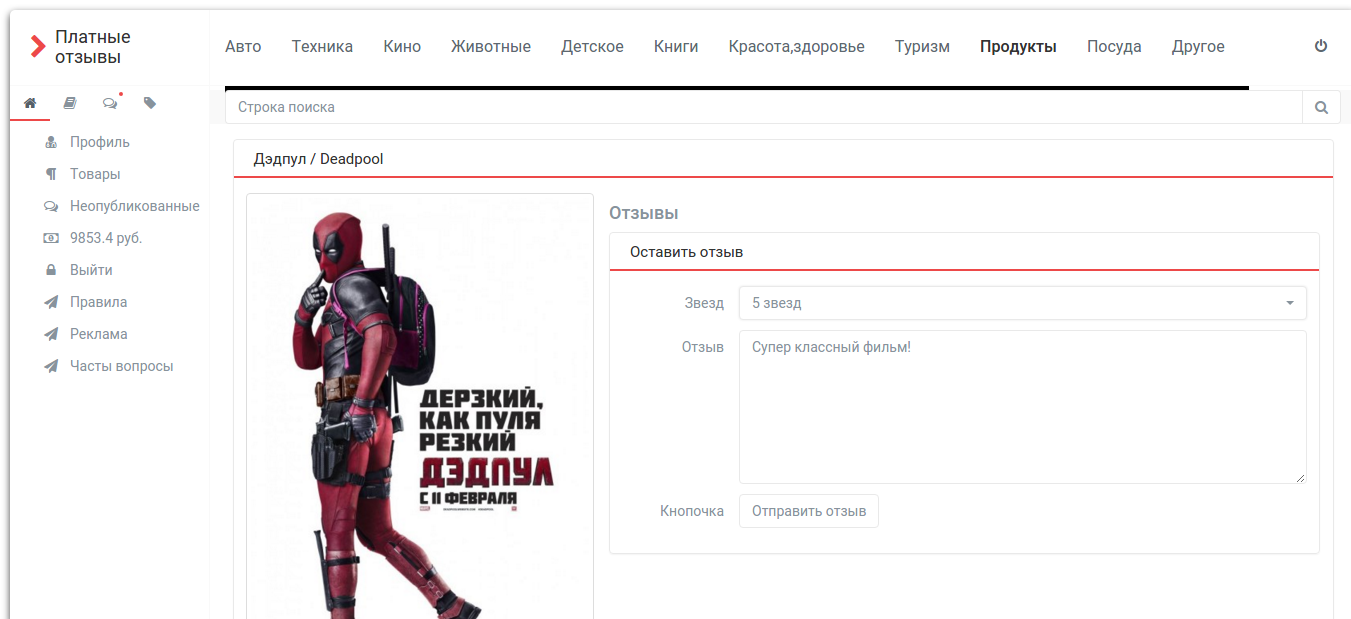Screen dimensions: 1351x619
Task: Open Неопубликованные reviews link
Action: point(135,206)
